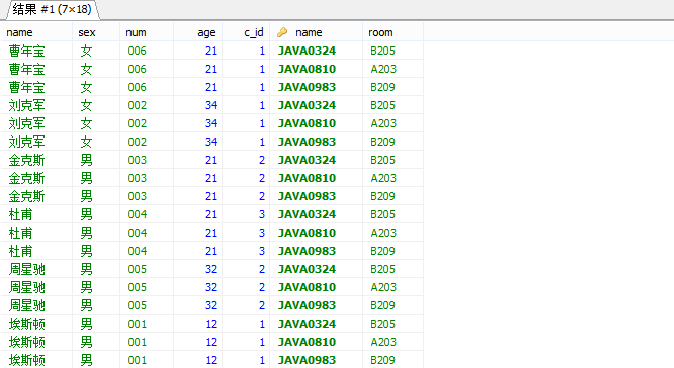Click 男 in 金克斯's JAVA0324 row

pyautogui.click(x=86, y=160)
